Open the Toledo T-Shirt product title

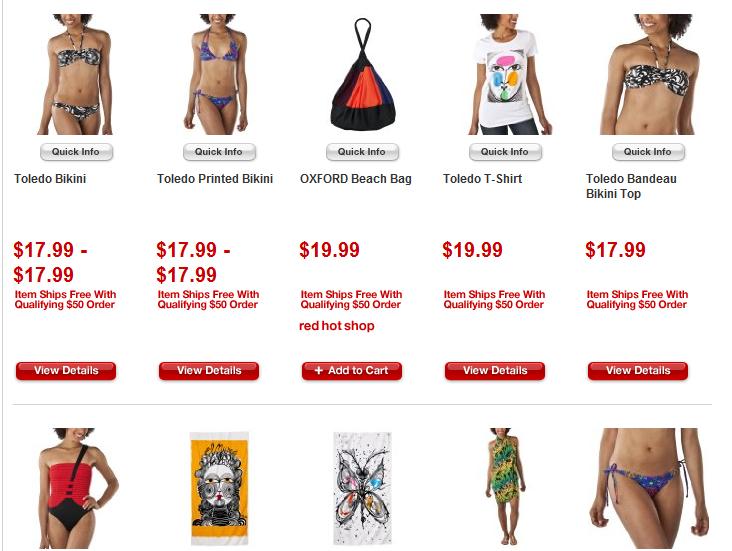(482, 179)
